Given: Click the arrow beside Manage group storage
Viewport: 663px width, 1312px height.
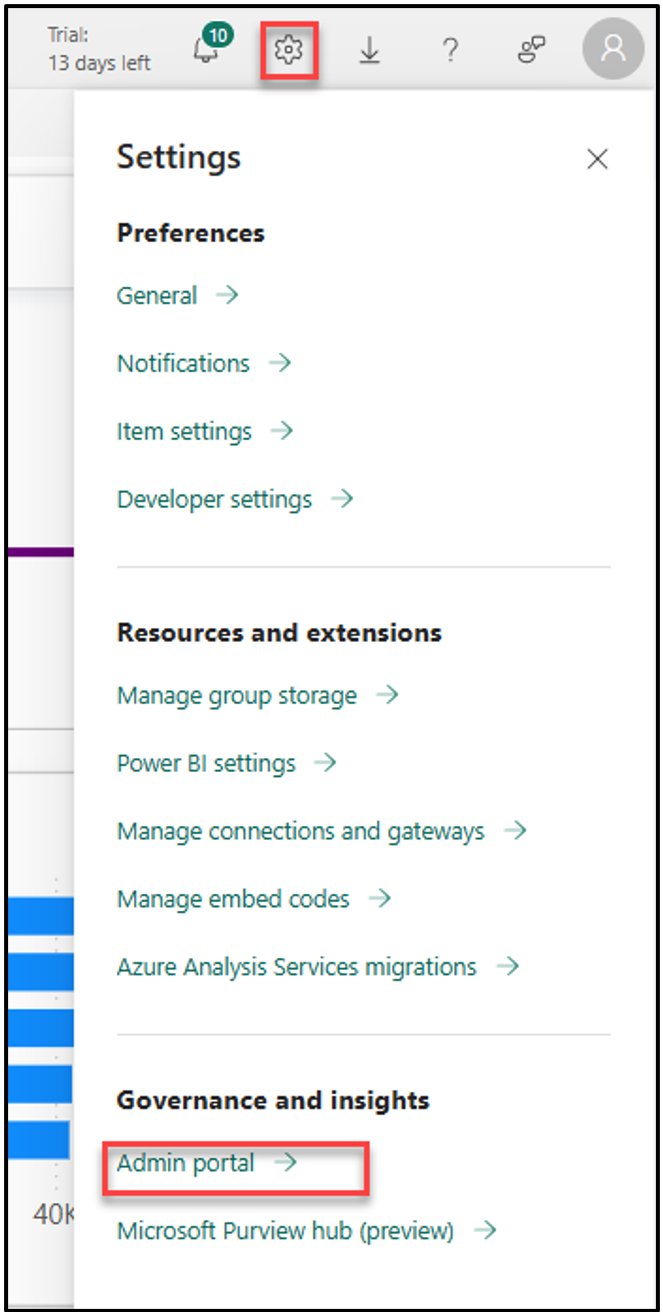Looking at the screenshot, I should [x=388, y=694].
